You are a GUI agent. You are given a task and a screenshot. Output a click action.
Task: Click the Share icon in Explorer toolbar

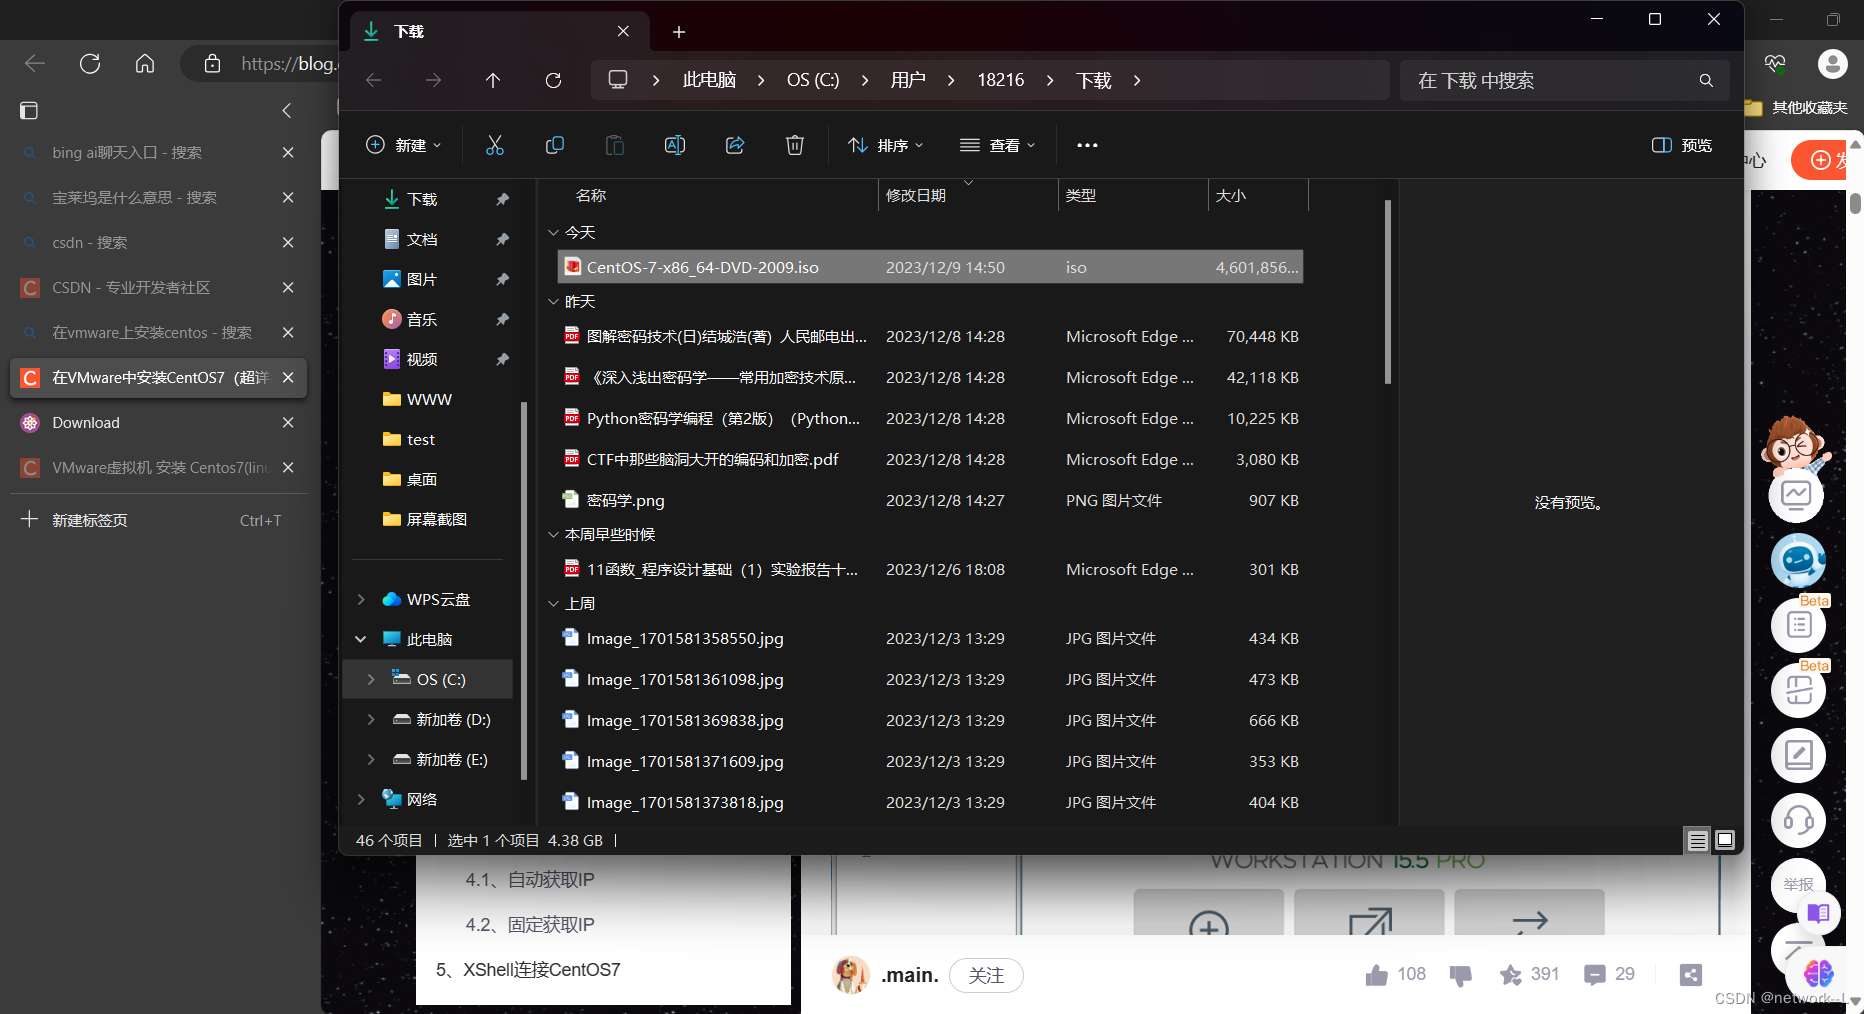tap(735, 145)
